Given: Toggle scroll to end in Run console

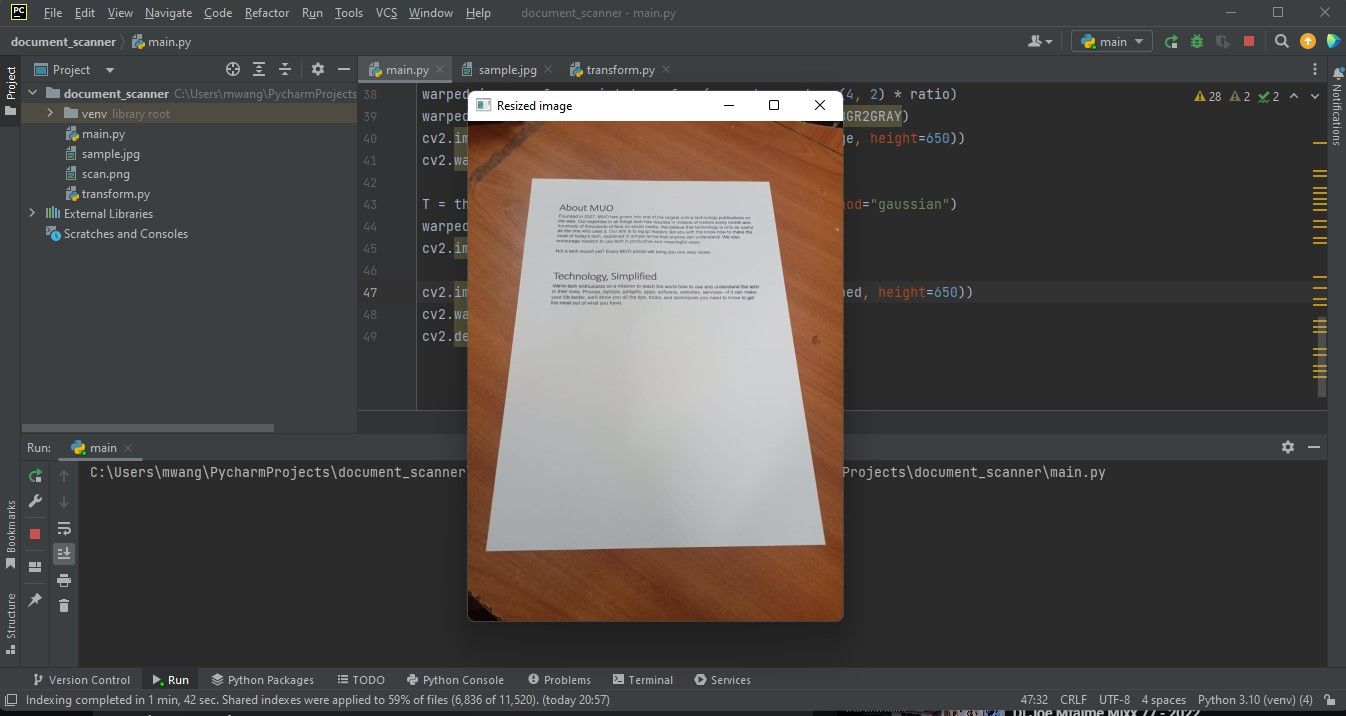Looking at the screenshot, I should click(64, 553).
